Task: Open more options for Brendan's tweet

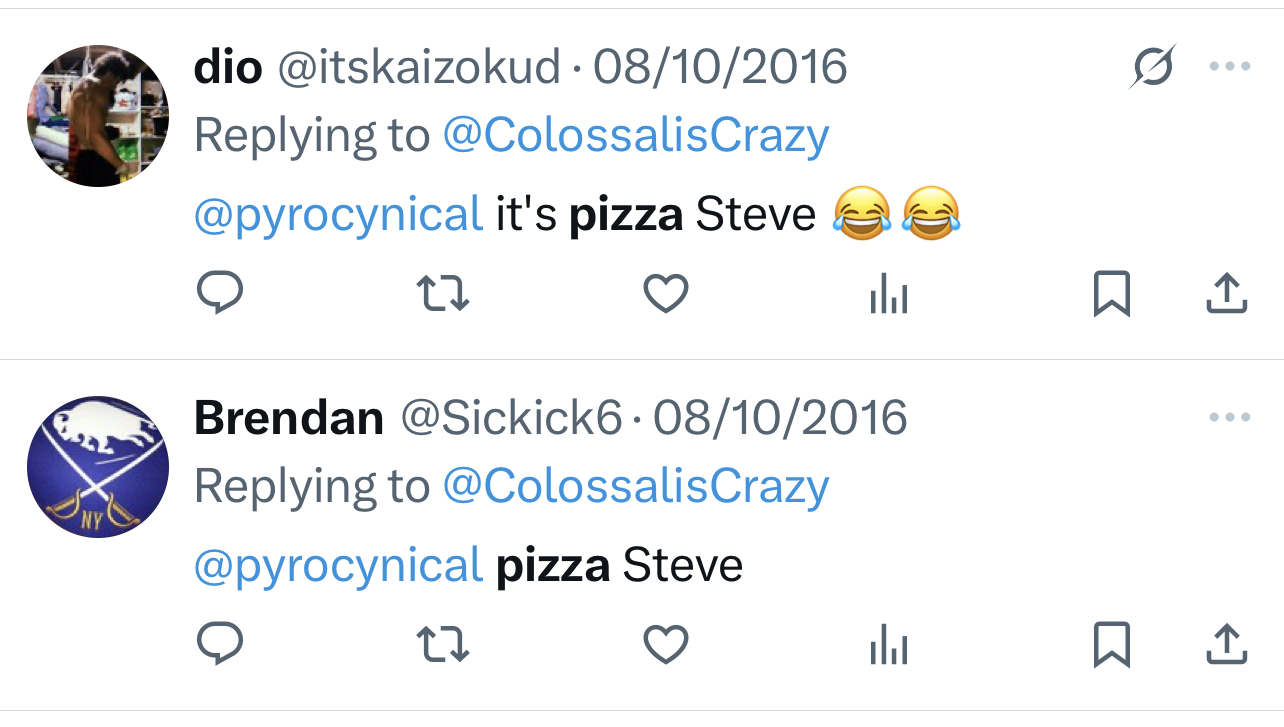Action: coord(1229,417)
